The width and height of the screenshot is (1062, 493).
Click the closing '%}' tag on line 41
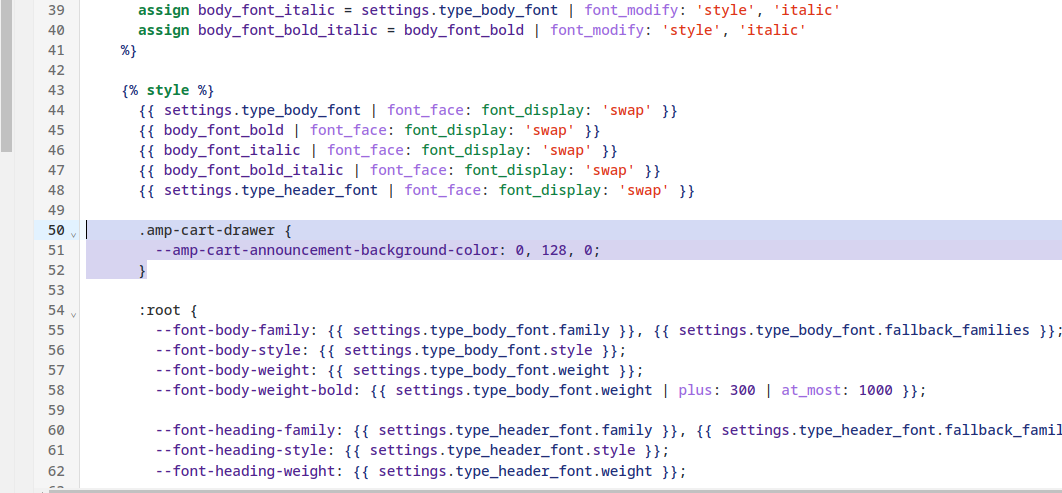(x=129, y=50)
